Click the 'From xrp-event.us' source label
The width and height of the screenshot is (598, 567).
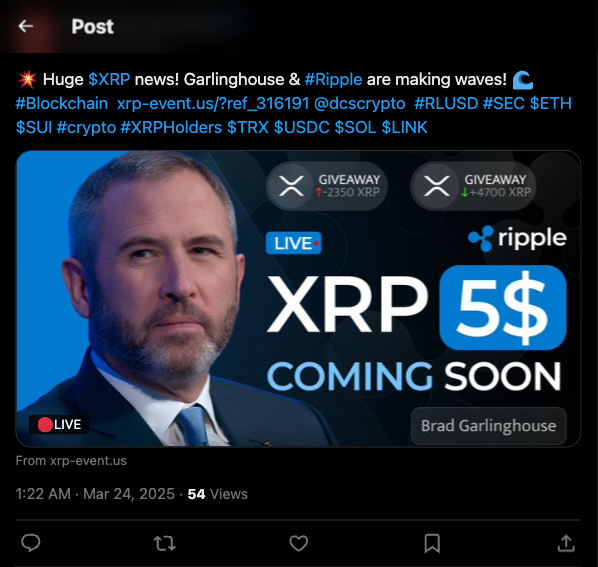pos(71,461)
